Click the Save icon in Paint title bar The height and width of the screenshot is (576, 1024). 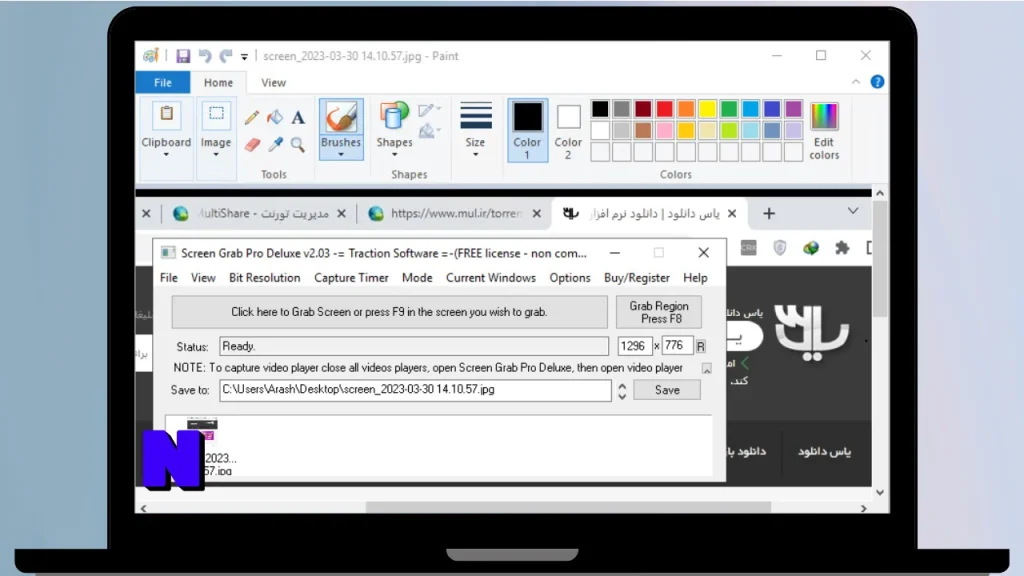pyautogui.click(x=183, y=56)
